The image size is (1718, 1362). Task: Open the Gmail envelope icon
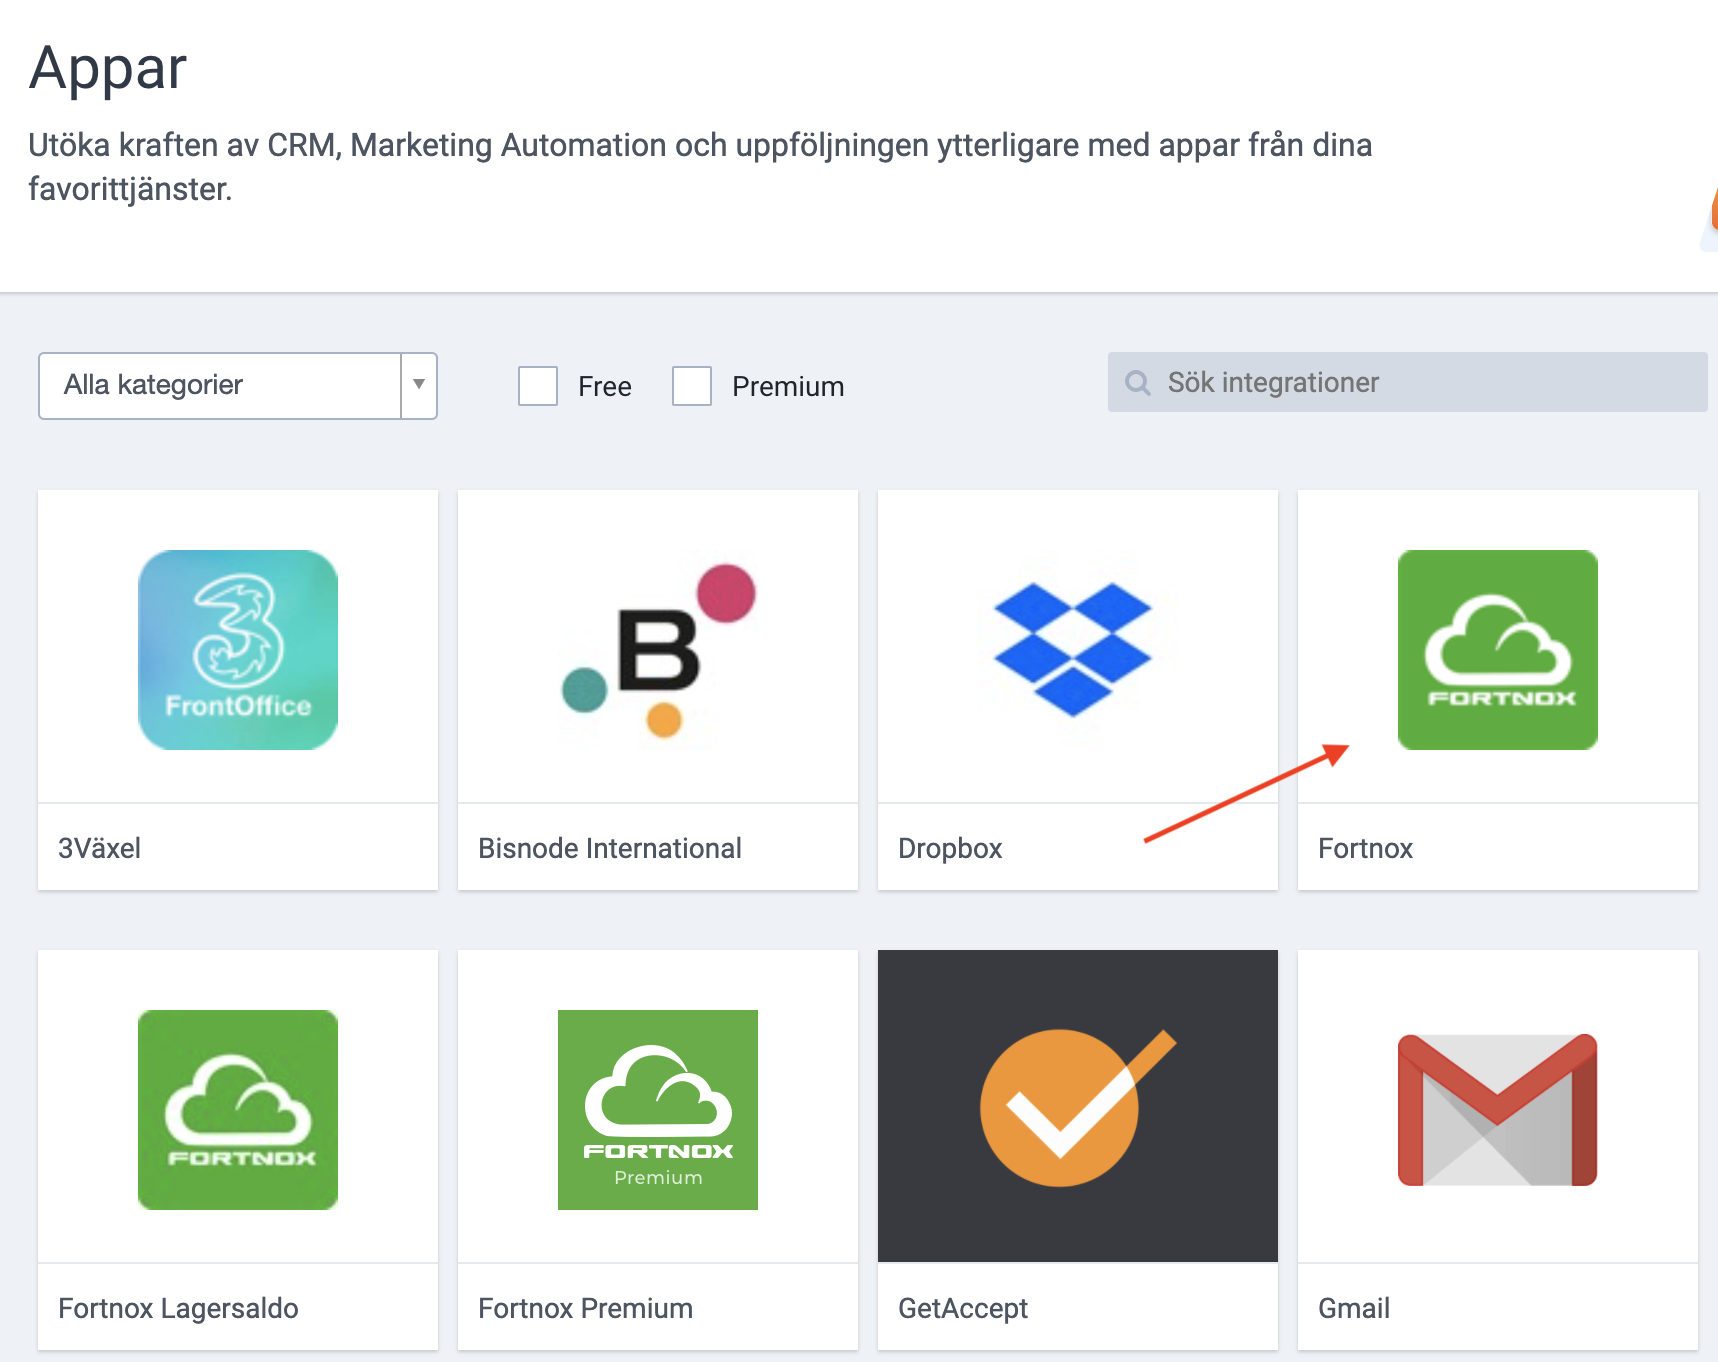(1498, 1110)
